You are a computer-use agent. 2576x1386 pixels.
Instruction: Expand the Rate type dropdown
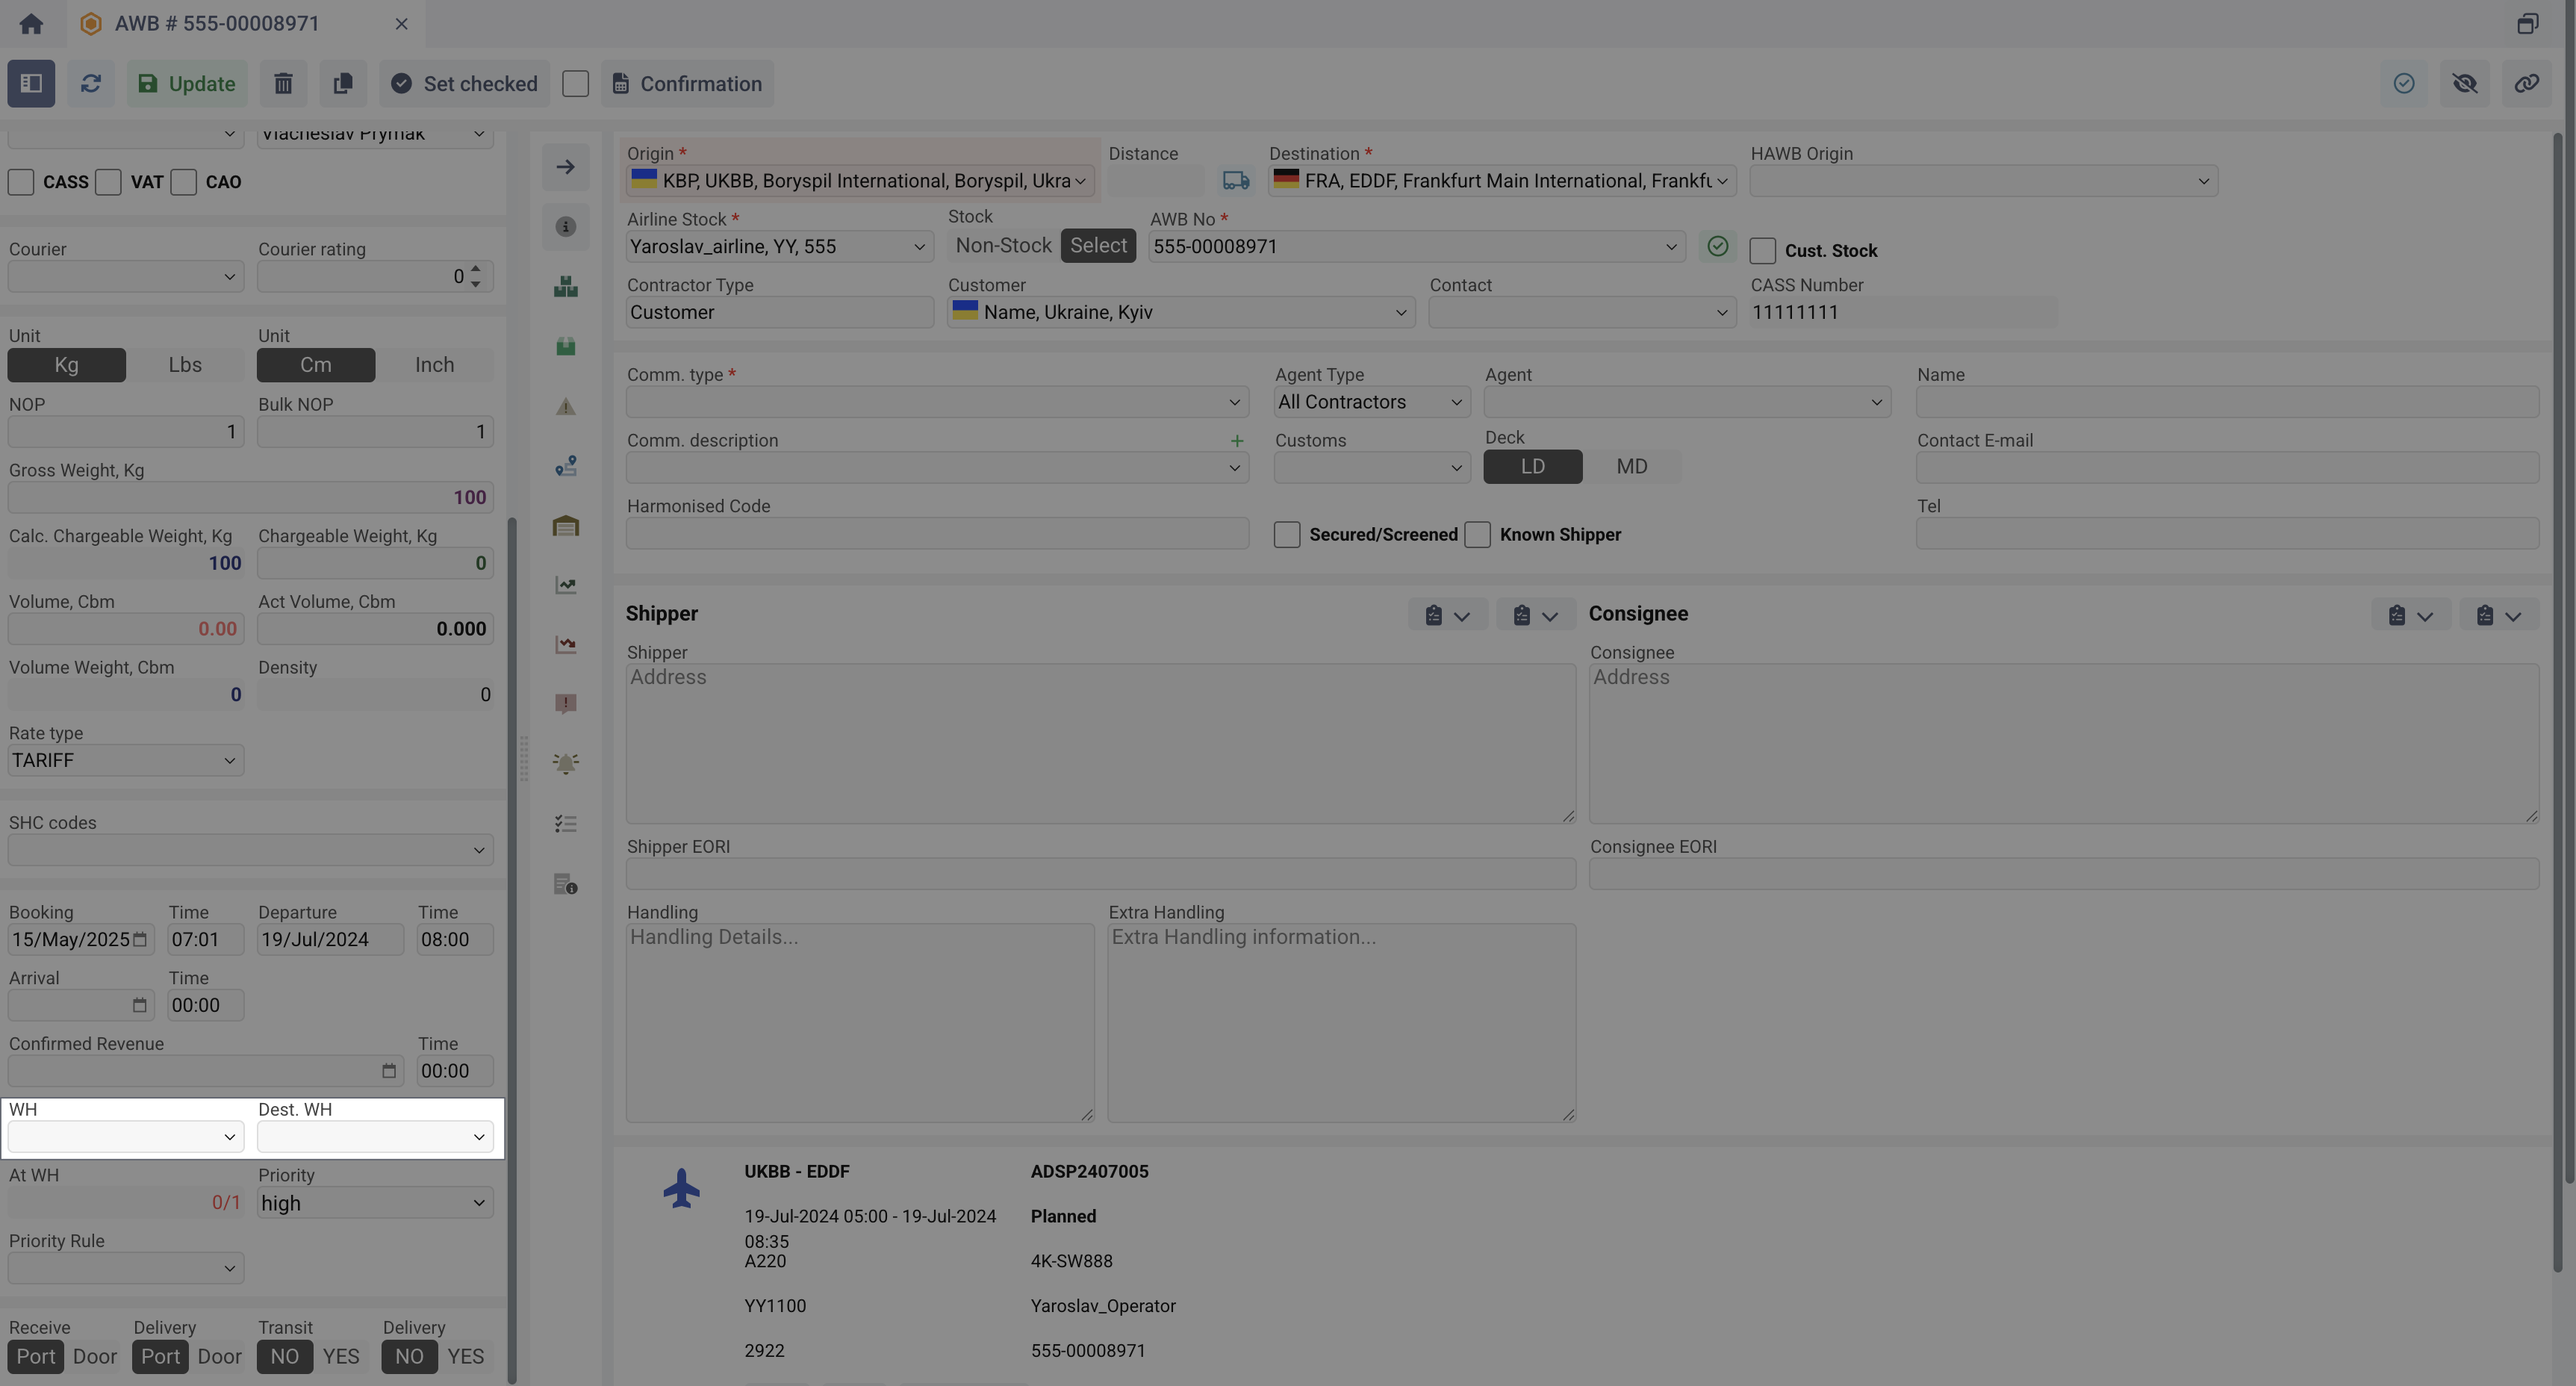pyautogui.click(x=126, y=761)
